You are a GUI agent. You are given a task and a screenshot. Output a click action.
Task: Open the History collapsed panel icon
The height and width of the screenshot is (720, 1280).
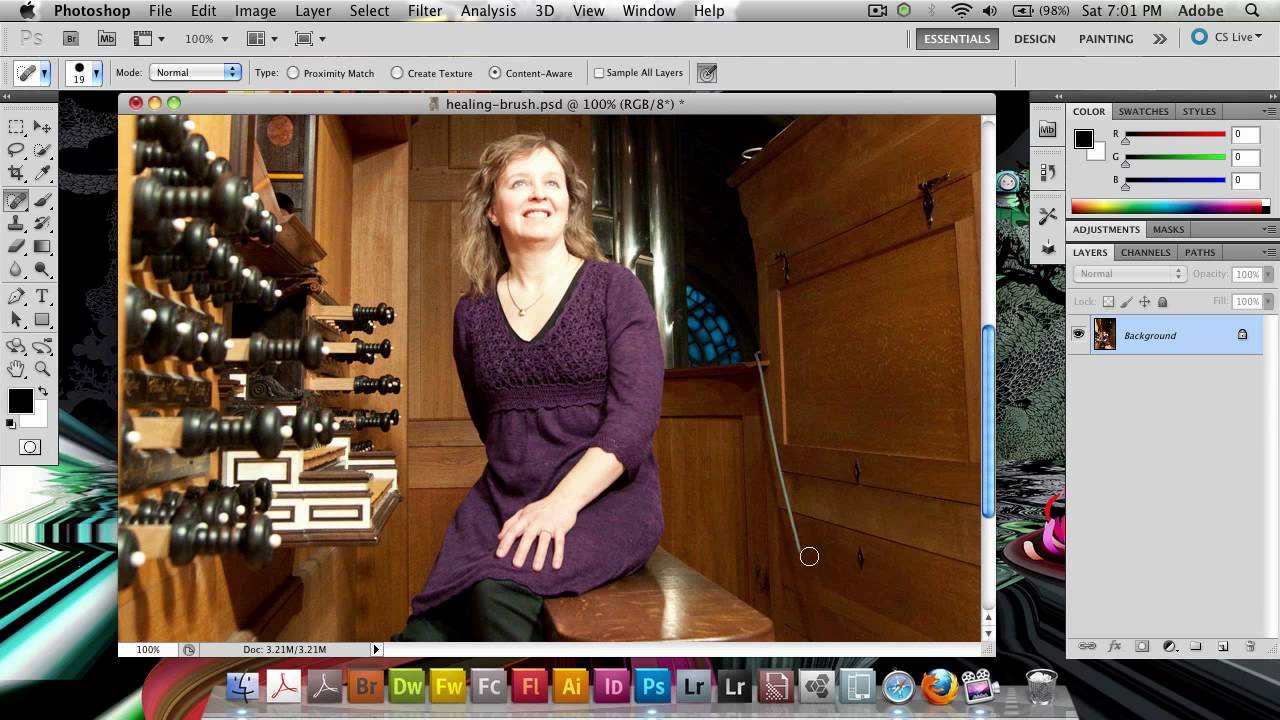(x=1047, y=172)
